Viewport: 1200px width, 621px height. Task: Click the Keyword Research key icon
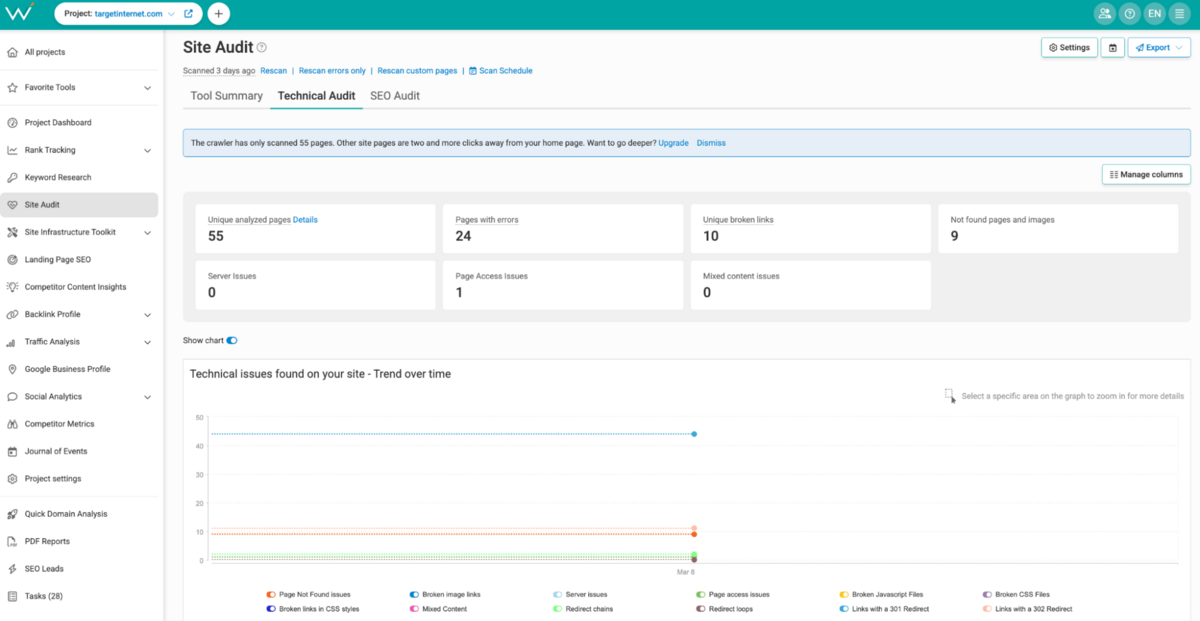click(12, 178)
